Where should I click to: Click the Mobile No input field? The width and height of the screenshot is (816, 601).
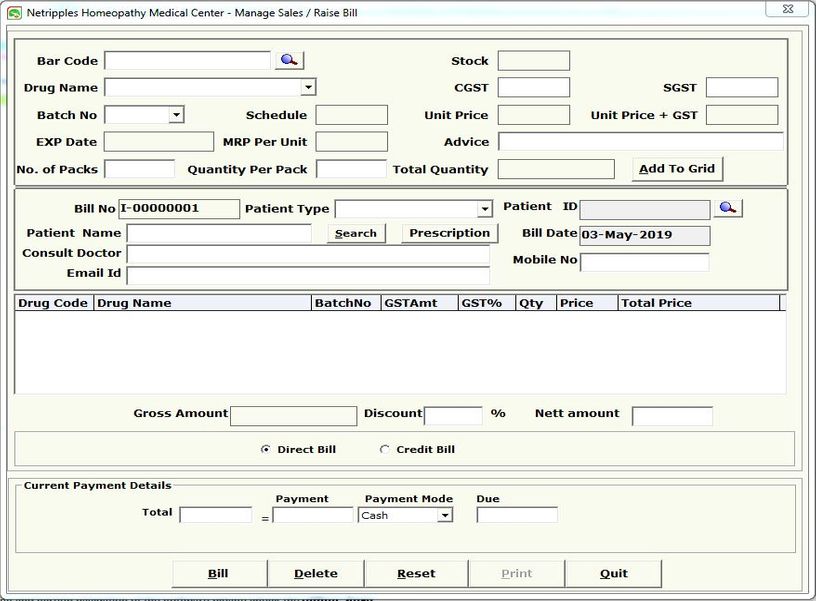(x=644, y=262)
